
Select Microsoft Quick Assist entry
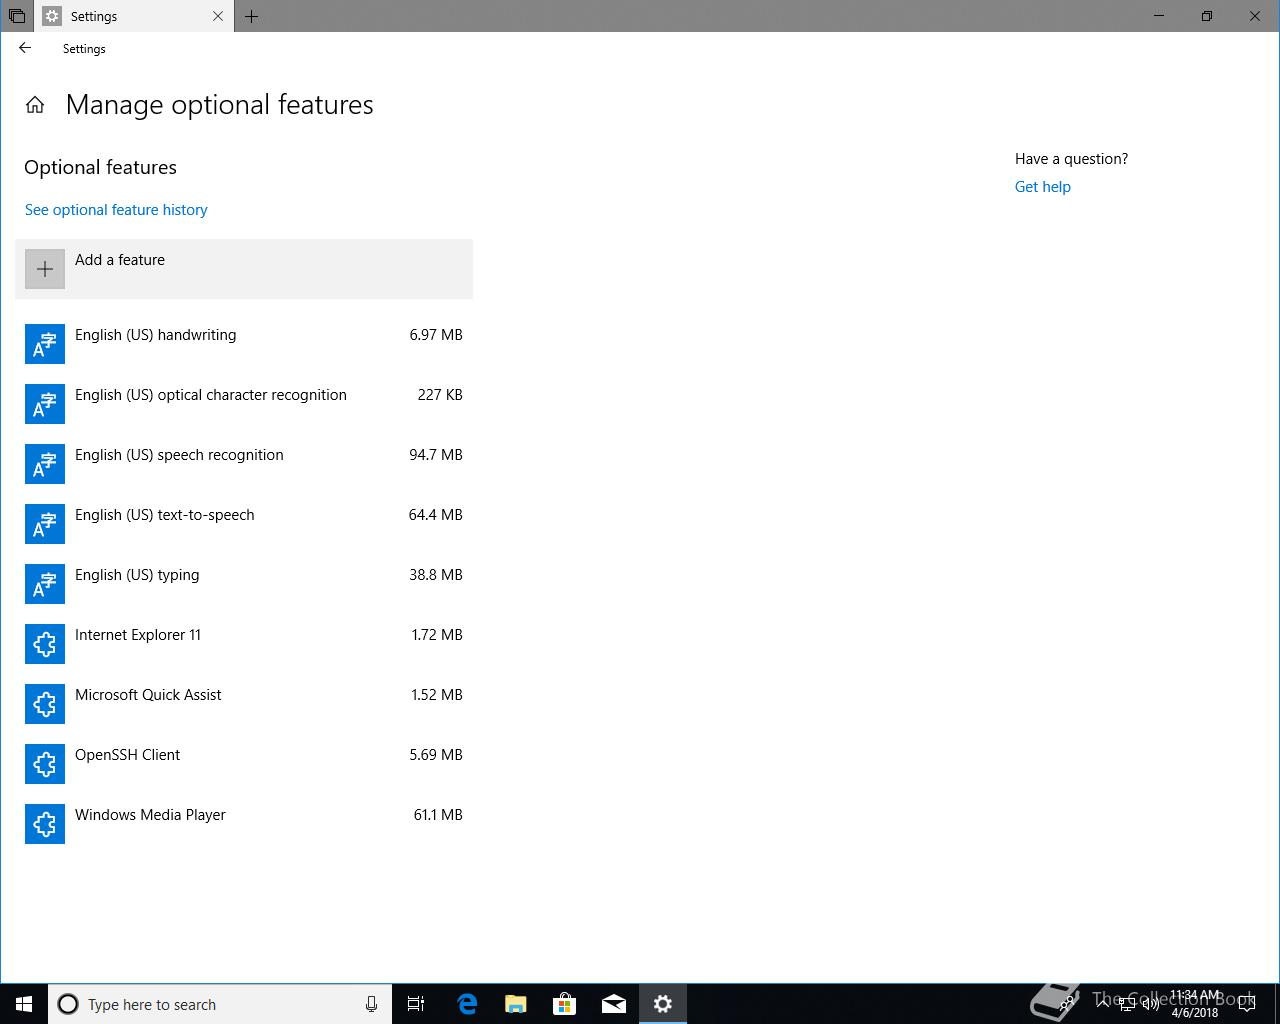[x=244, y=704]
